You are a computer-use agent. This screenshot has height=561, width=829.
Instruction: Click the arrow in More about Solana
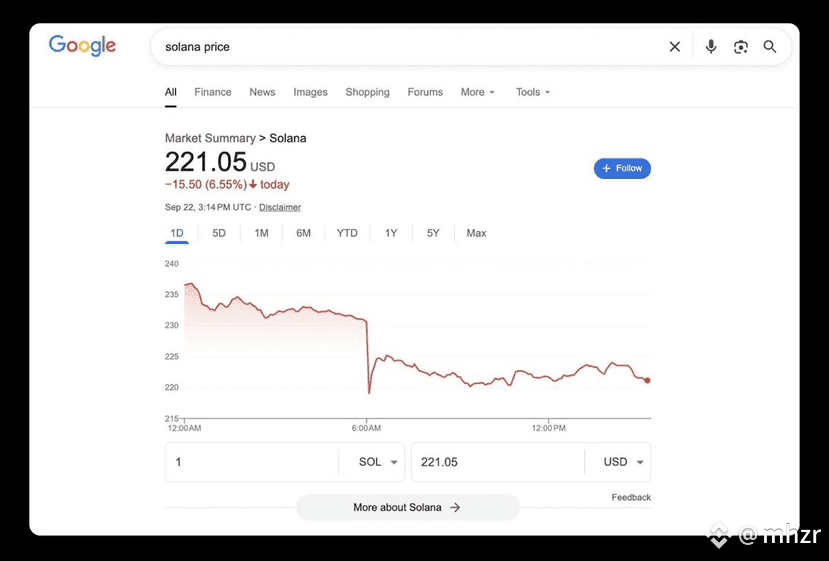pyautogui.click(x=455, y=508)
